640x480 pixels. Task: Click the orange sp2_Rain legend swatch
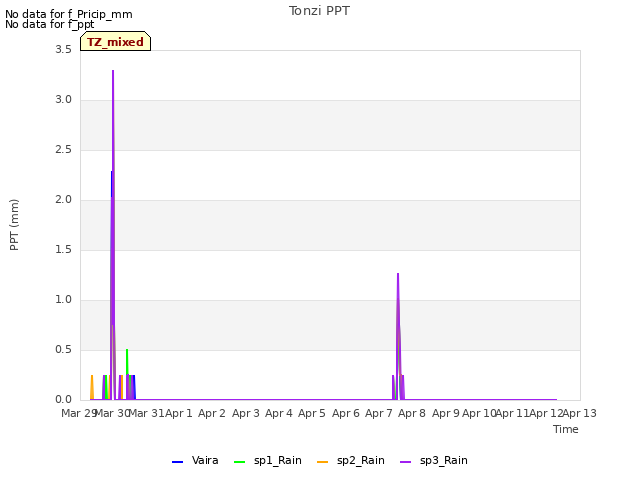tap(322, 462)
